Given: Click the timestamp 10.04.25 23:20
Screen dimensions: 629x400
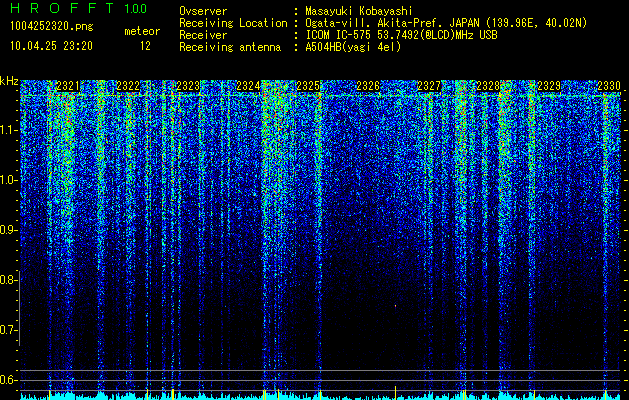Looking at the screenshot, I should point(51,46).
